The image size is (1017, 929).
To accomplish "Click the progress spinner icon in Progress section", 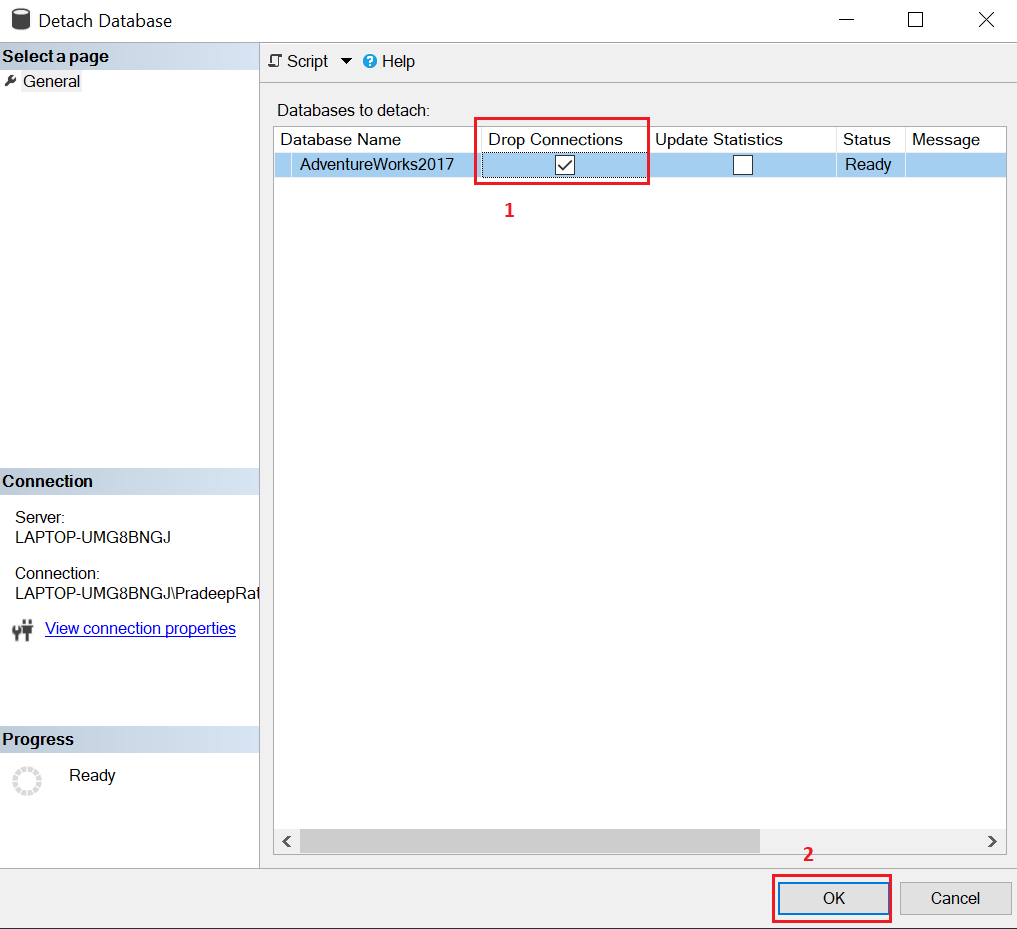I will point(26,780).
